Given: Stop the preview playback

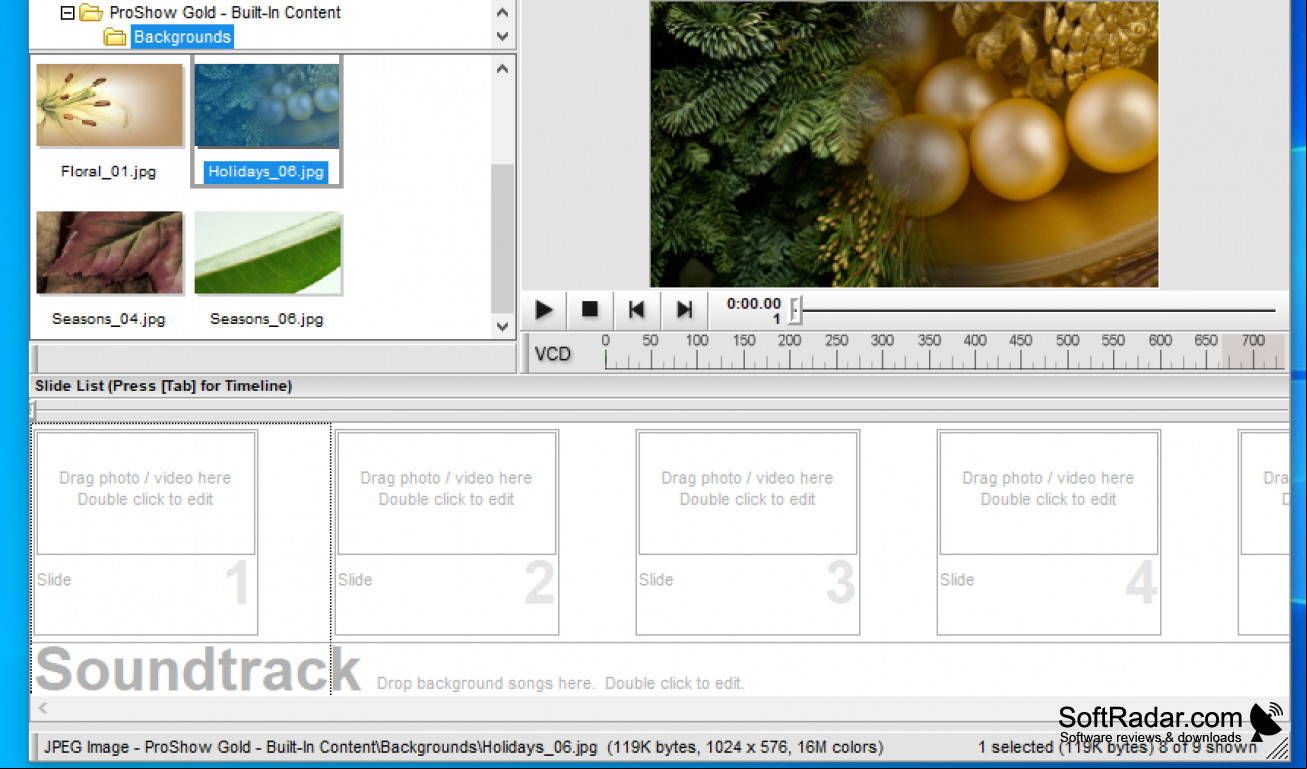Looking at the screenshot, I should point(590,310).
